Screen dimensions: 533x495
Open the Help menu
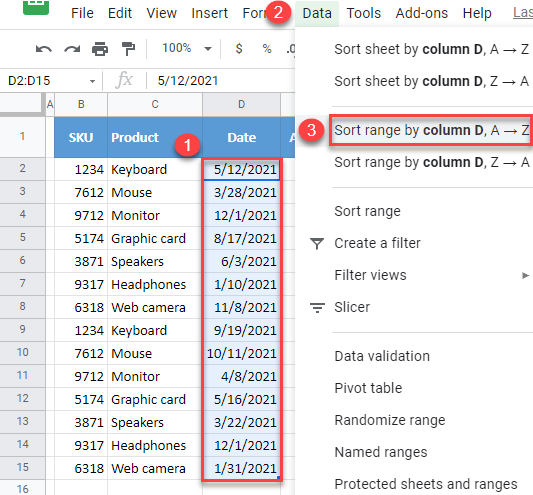pyautogui.click(x=477, y=13)
